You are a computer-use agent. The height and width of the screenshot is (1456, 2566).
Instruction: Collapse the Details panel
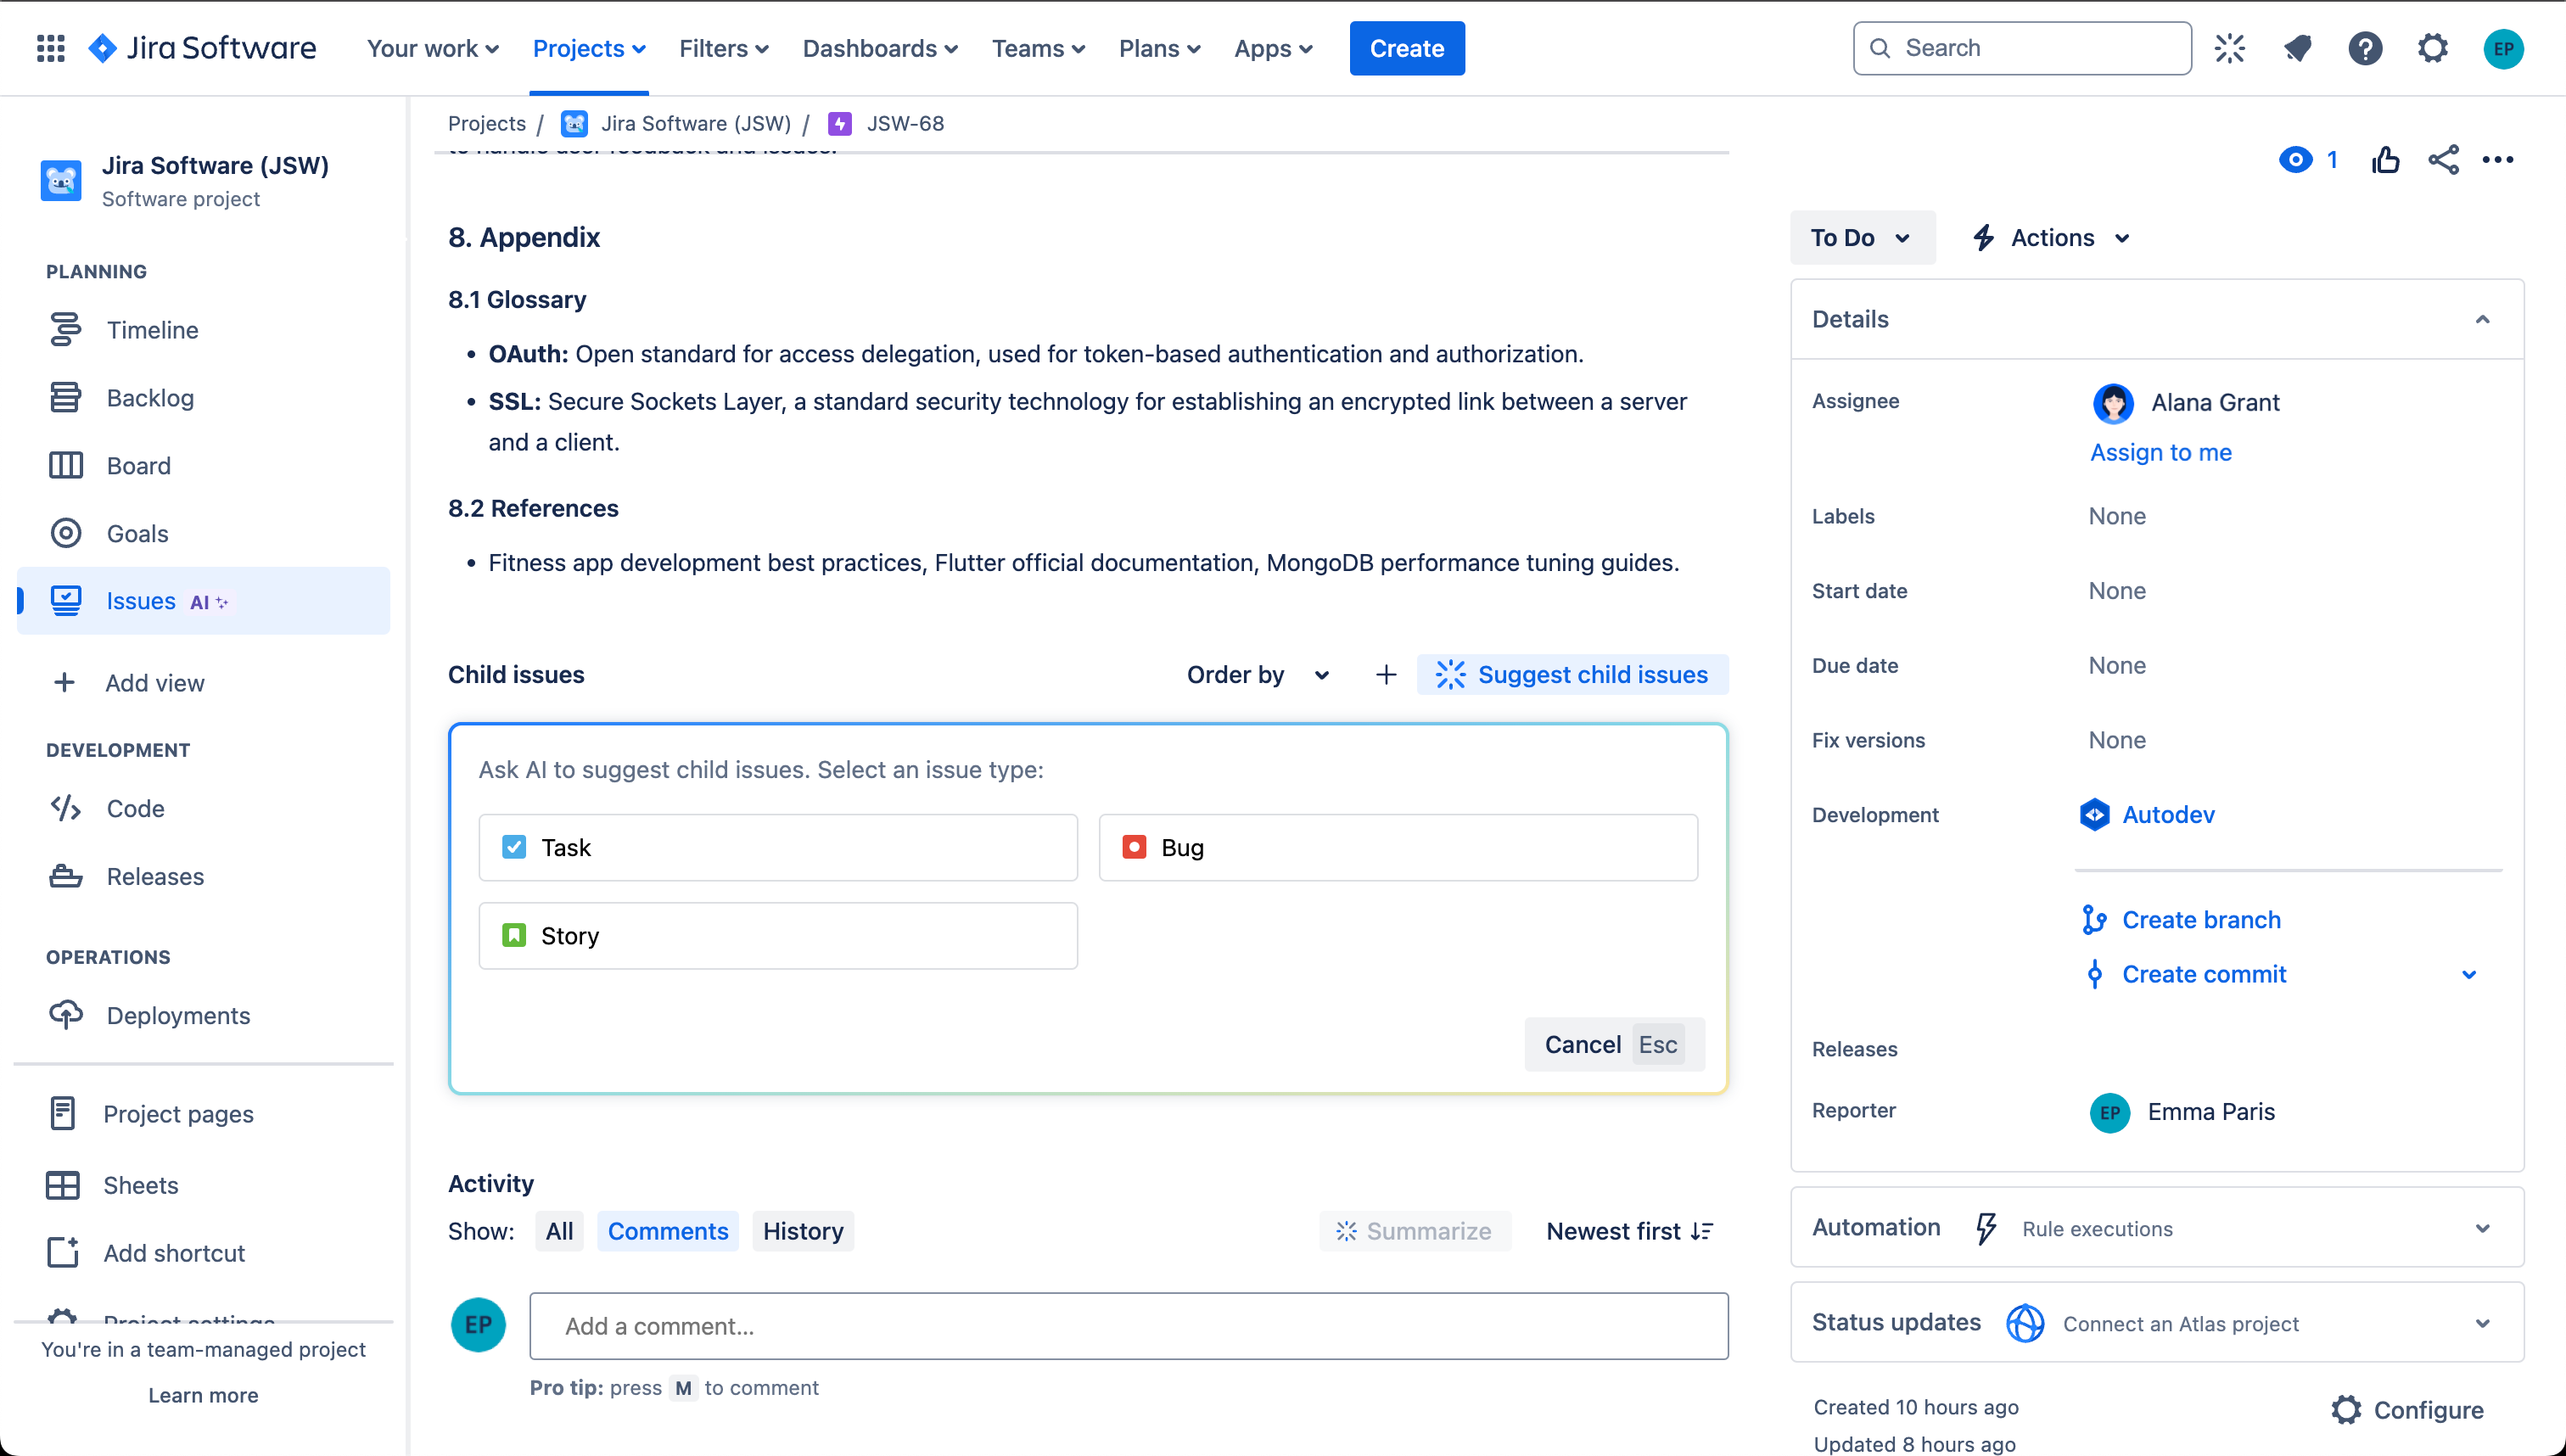(x=2482, y=319)
